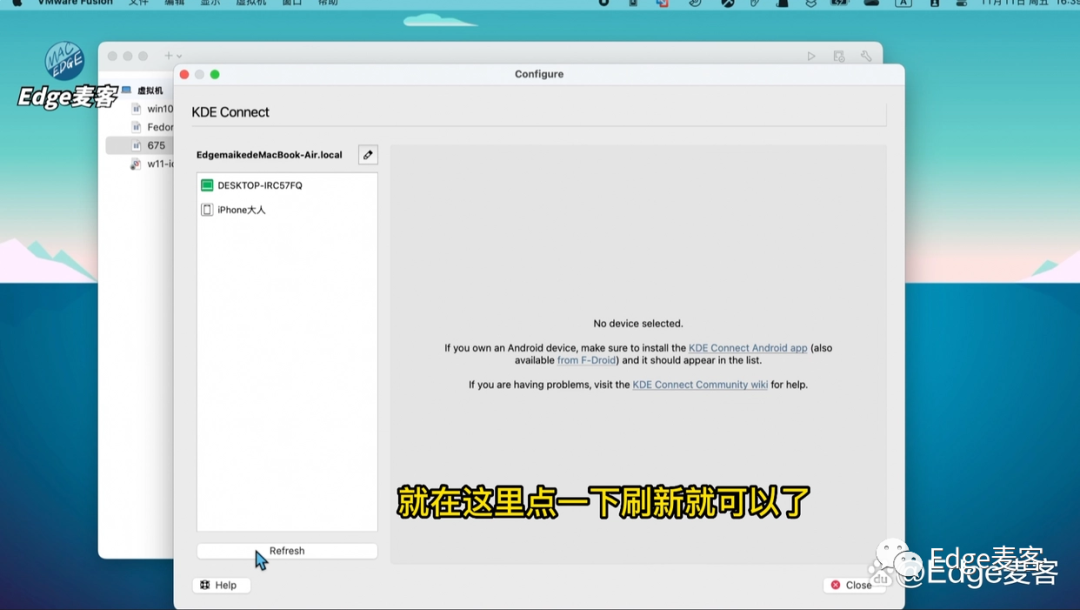The image size is (1080, 610).
Task: Close the Configure window with red button
Action: [185, 74]
